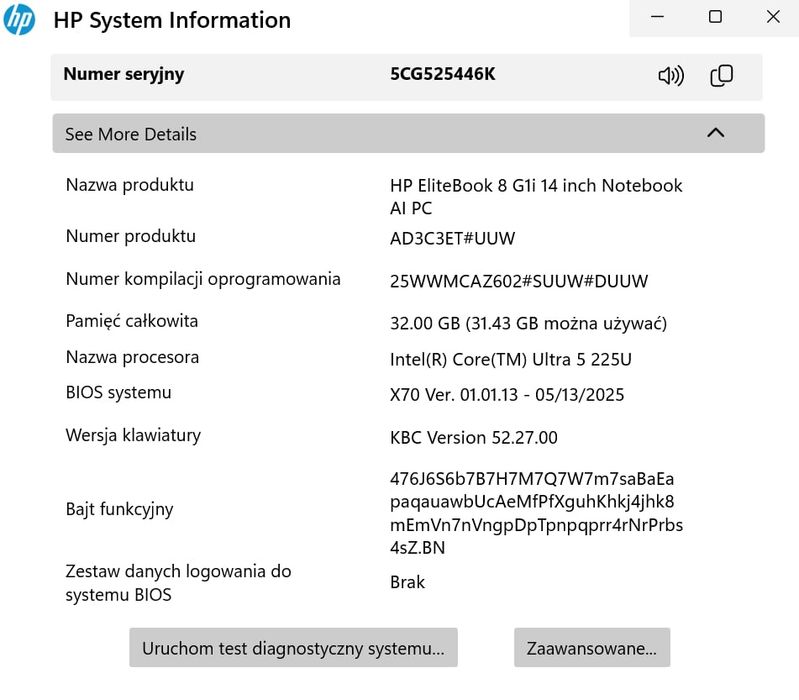This screenshot has height=700, width=799.
Task: Collapse the See More Details chevron
Action: coord(715,133)
